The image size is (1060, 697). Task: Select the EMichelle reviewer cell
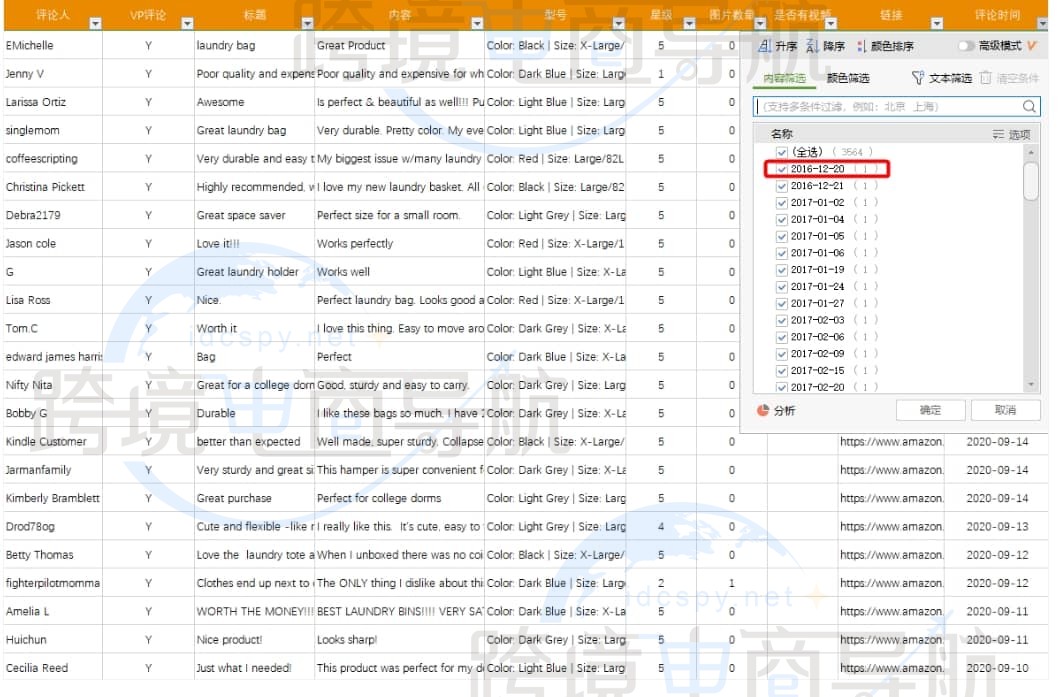tap(53, 45)
